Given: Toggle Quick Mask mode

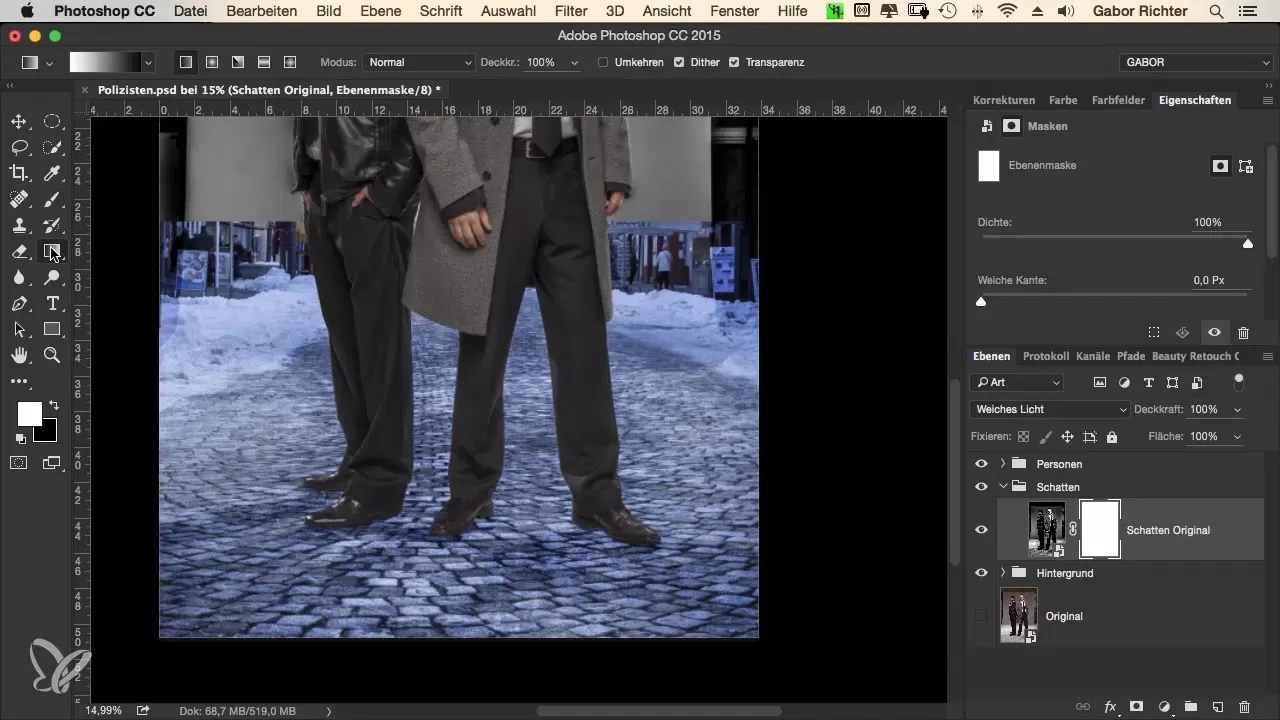Looking at the screenshot, I should 19,462.
